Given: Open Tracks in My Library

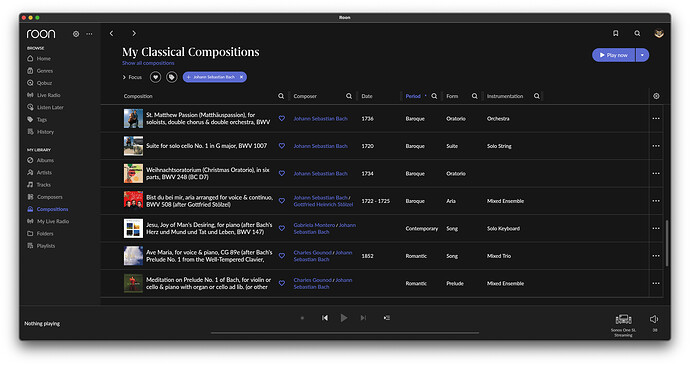Looking at the screenshot, I should coord(44,185).
